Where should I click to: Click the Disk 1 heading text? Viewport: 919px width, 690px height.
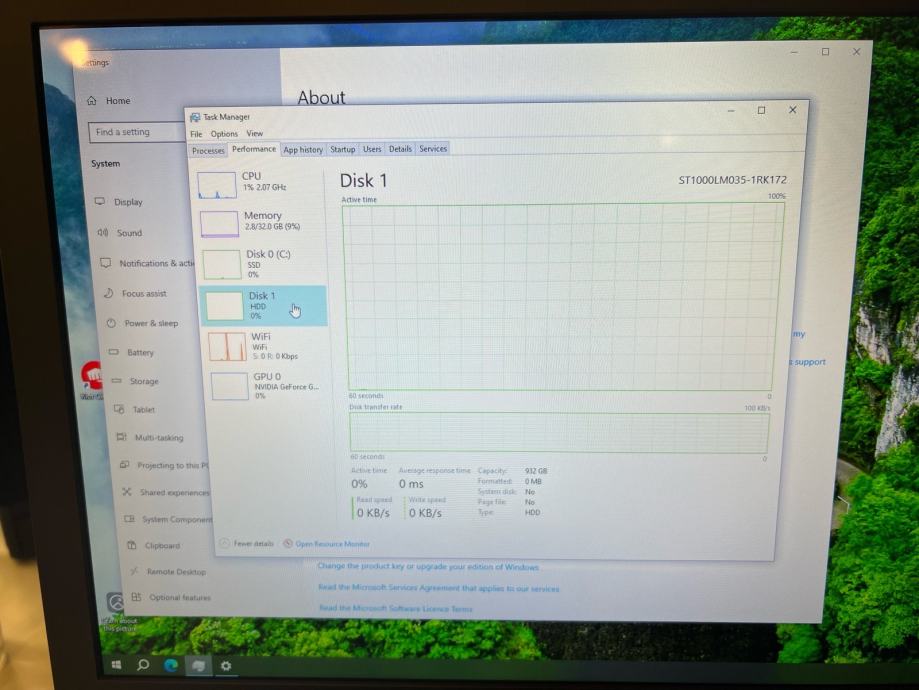pos(363,181)
